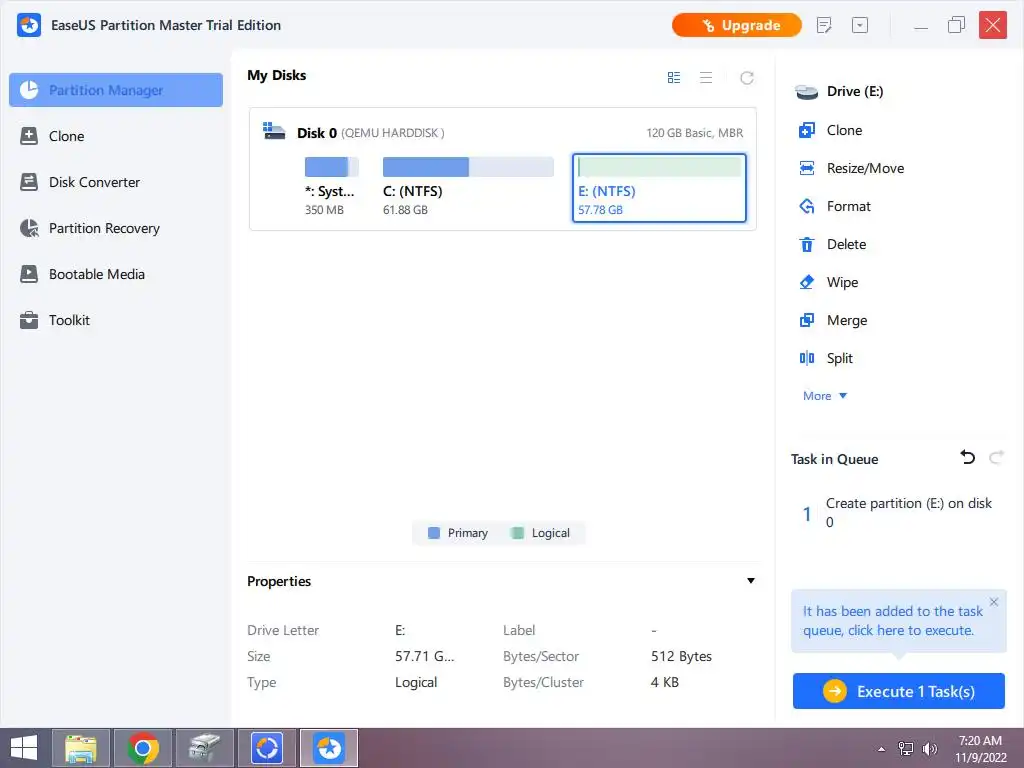Collapse the Properties panel
The height and width of the screenshot is (768, 1024).
tap(750, 581)
